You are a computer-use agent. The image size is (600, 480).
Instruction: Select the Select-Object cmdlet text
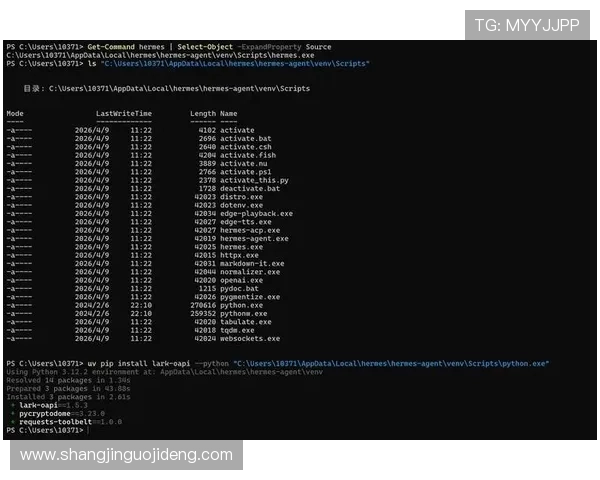pos(205,47)
